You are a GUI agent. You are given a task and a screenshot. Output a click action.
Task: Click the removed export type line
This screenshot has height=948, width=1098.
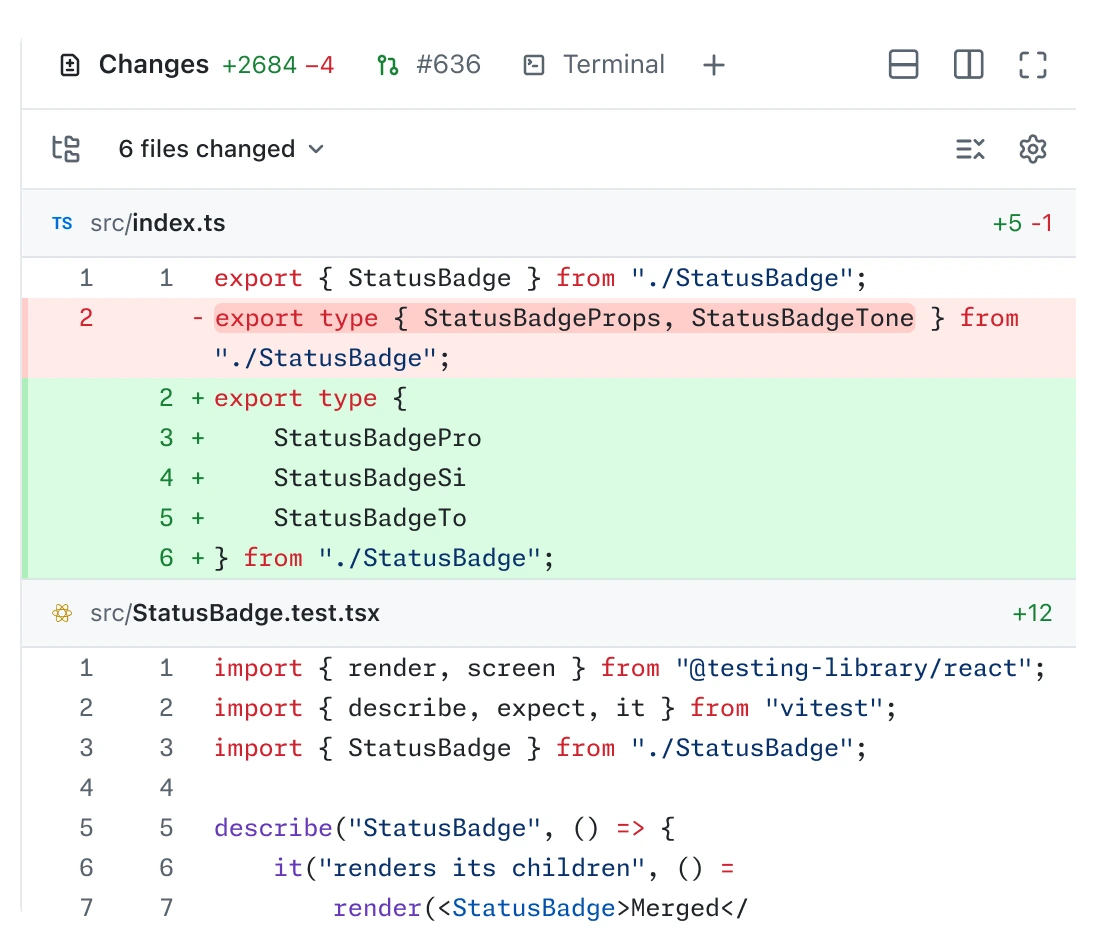548,338
